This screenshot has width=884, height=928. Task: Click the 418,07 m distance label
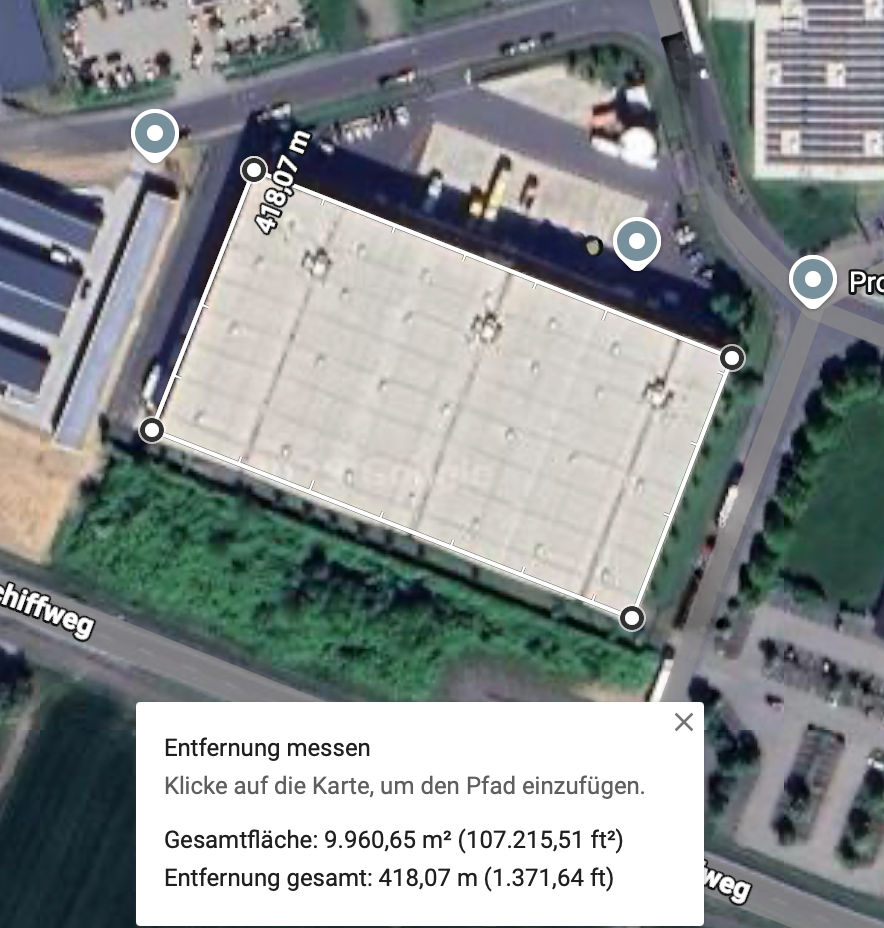click(282, 182)
